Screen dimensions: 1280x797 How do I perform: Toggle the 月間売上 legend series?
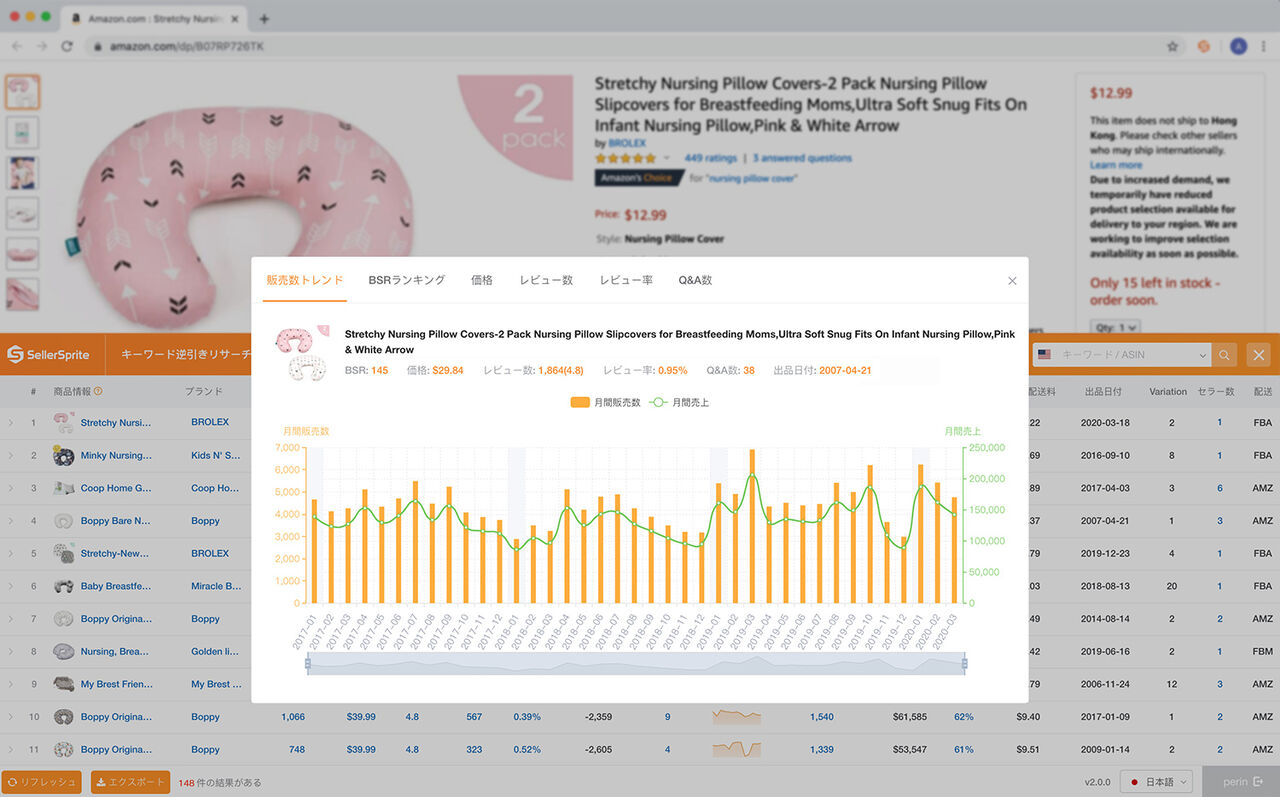[x=679, y=402]
